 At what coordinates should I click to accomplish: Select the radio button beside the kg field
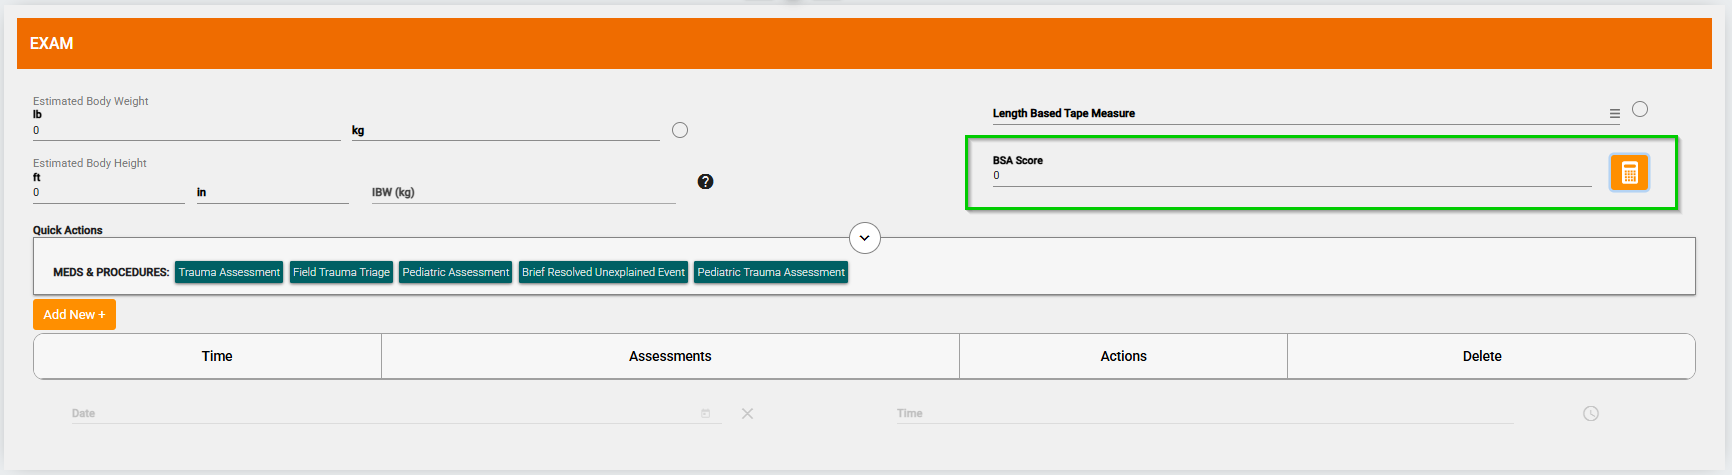click(x=680, y=130)
